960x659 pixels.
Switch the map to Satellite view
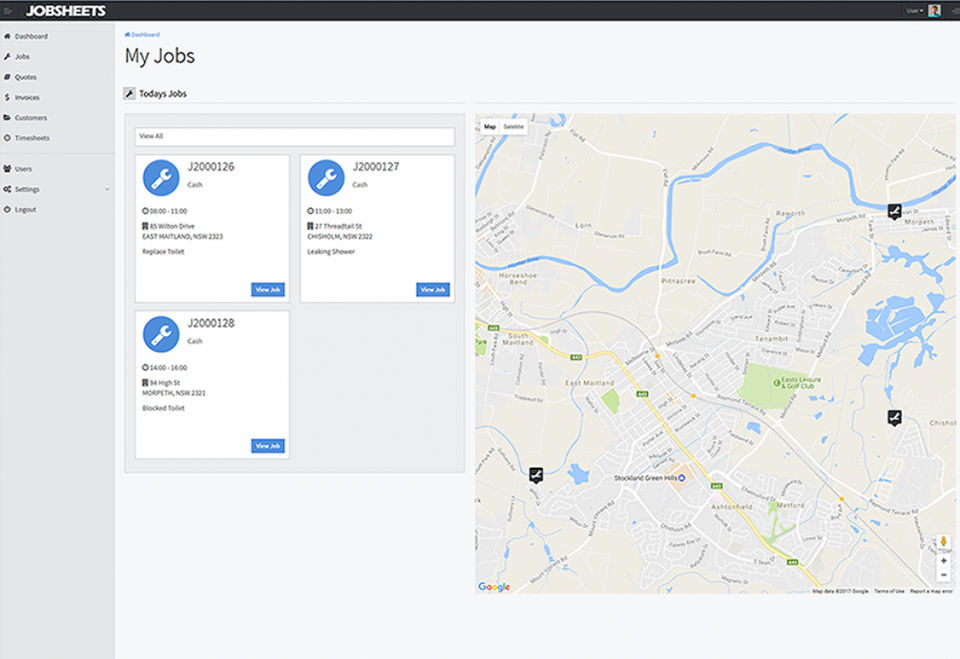pos(513,127)
